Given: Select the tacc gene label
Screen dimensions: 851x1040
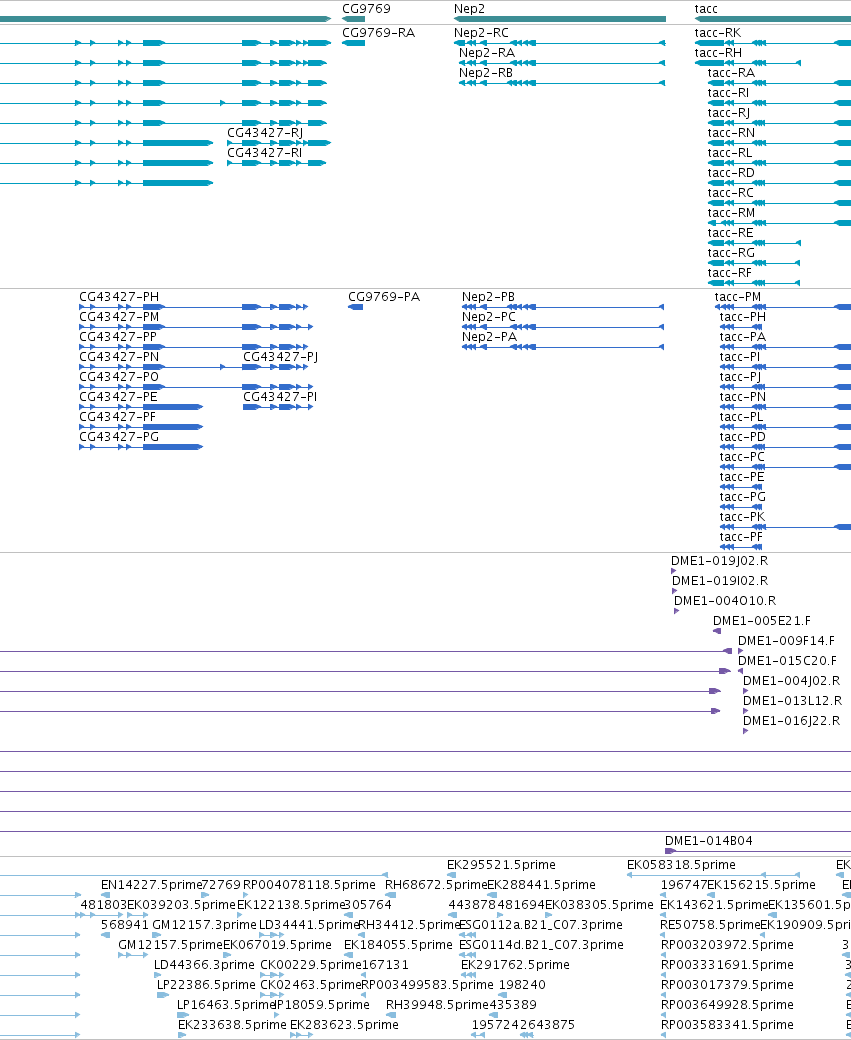Looking at the screenshot, I should click(706, 9).
